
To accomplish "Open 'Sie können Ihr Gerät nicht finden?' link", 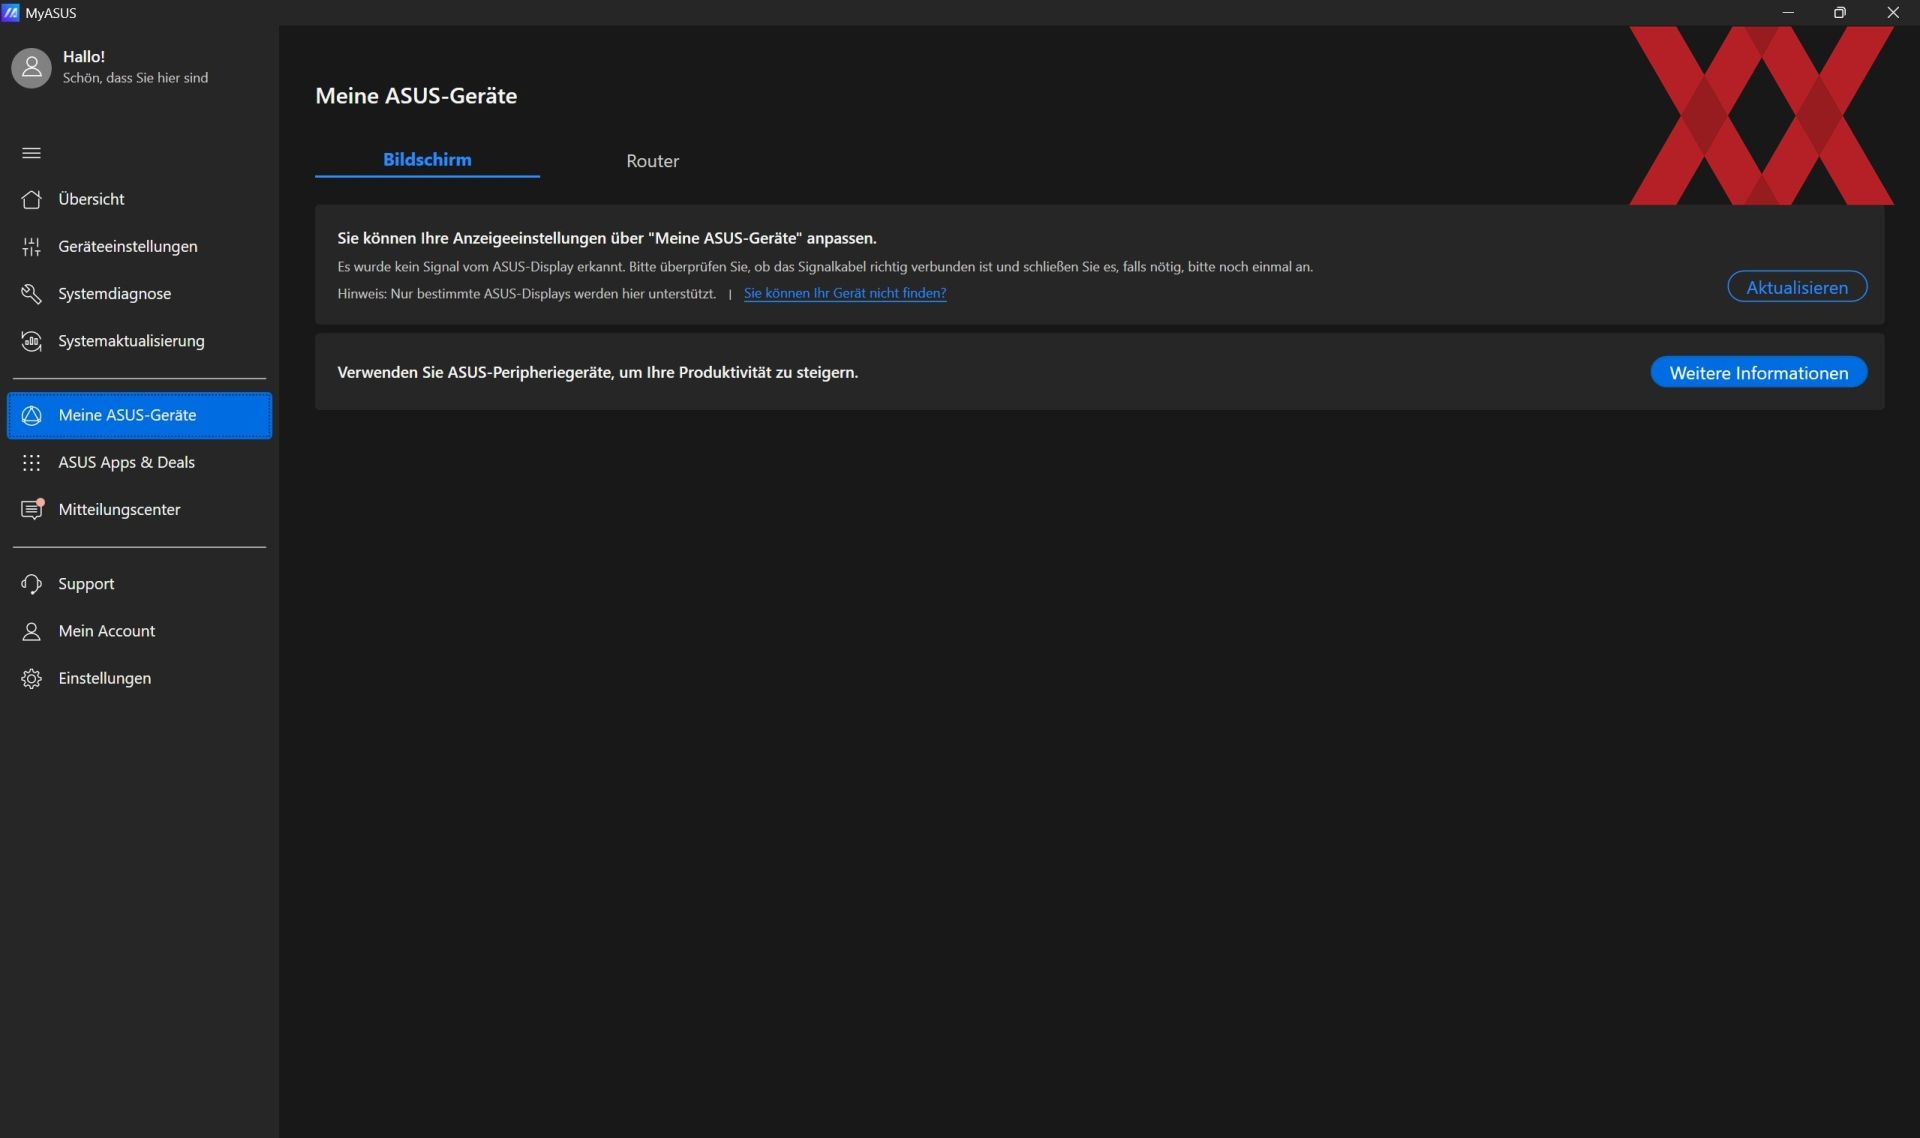I will click(845, 293).
